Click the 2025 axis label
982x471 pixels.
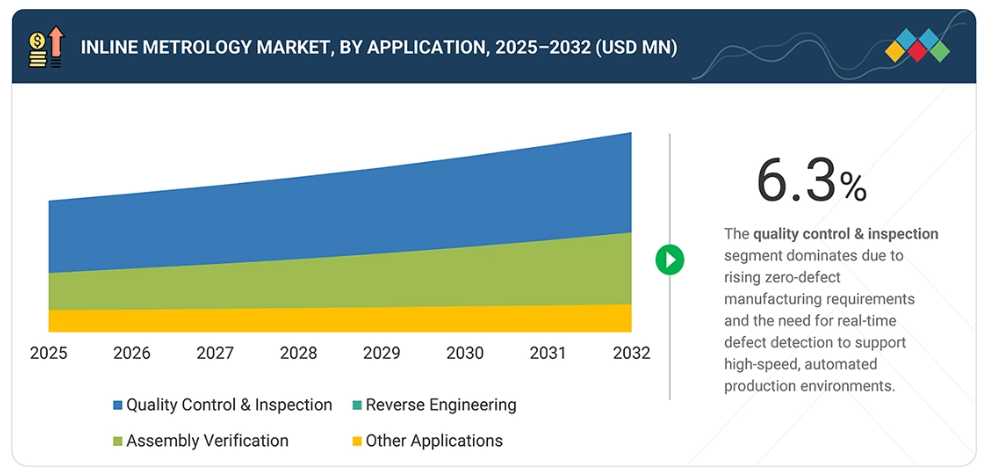[49, 353]
